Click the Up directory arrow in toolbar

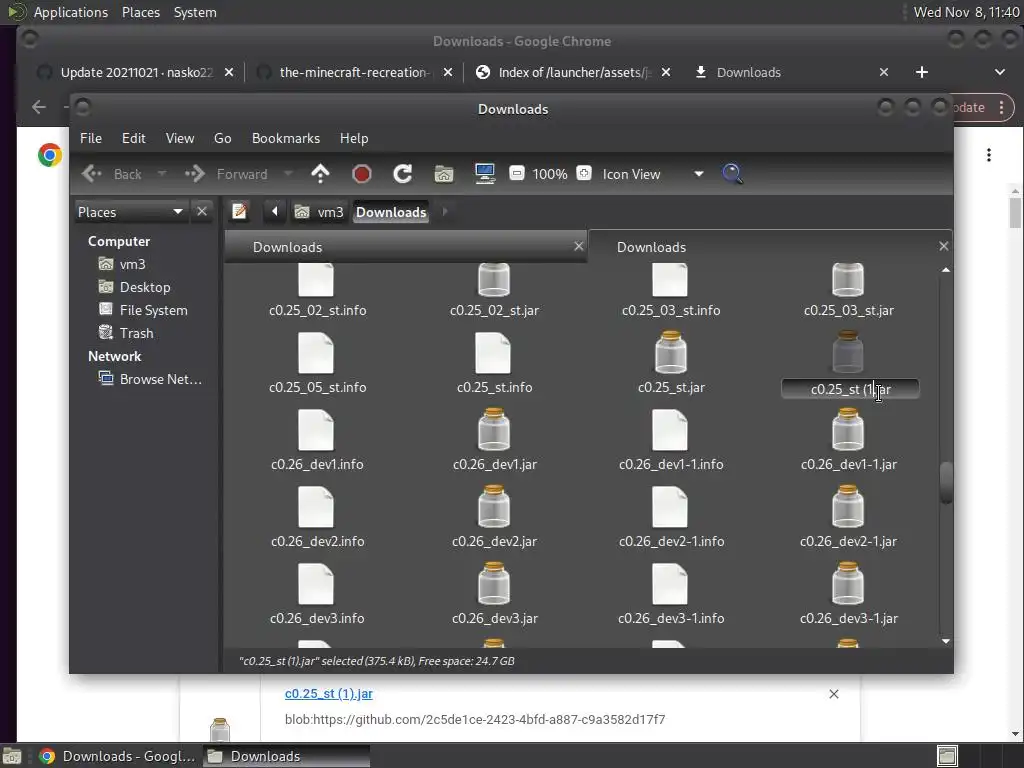tap(320, 174)
